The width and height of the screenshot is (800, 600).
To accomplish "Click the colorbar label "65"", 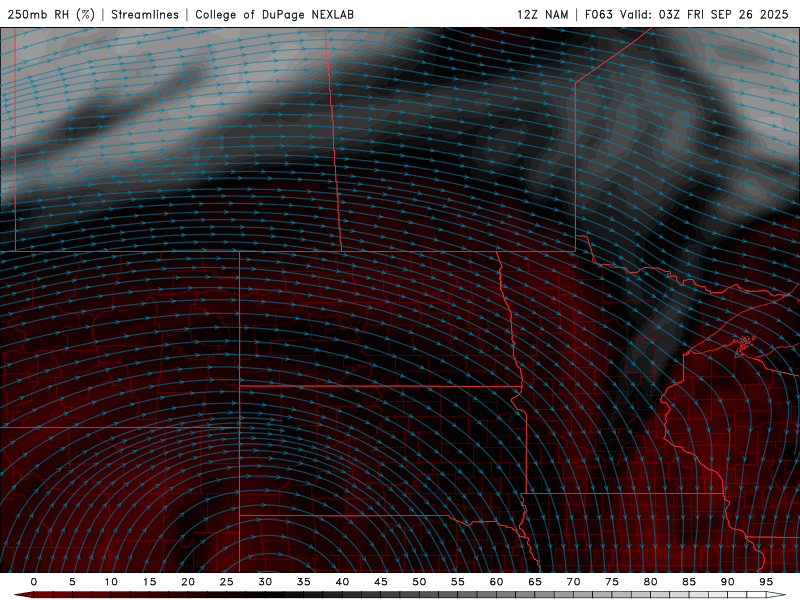I will (535, 582).
